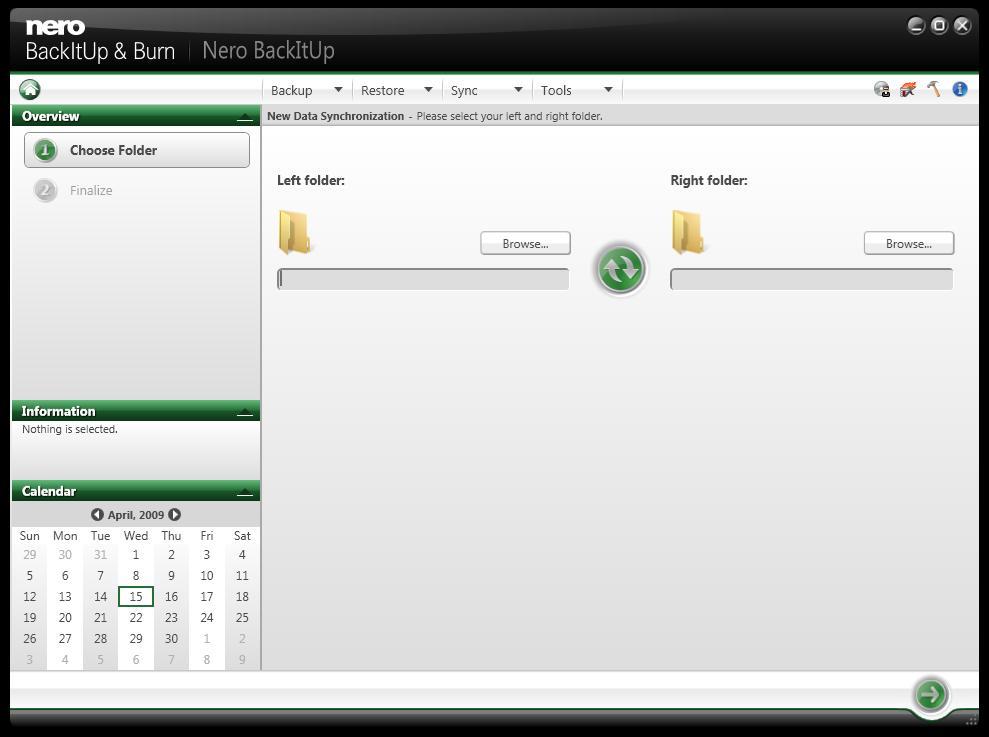The width and height of the screenshot is (989, 737).
Task: Proceed with the green Next arrow button
Action: 931,695
